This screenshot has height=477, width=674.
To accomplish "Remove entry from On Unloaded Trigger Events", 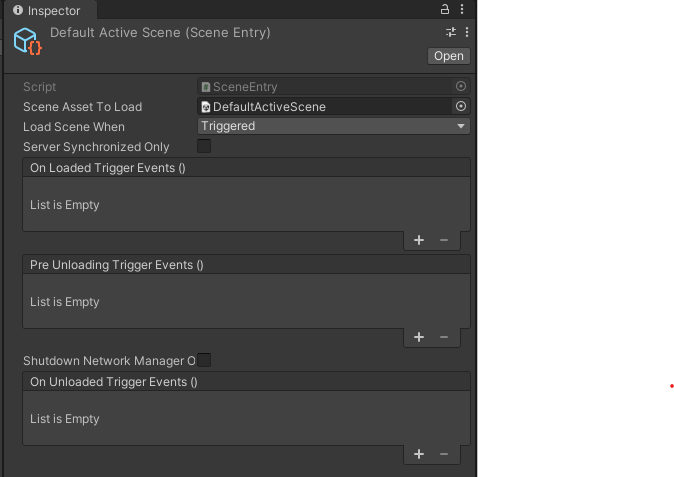I will [x=444, y=454].
